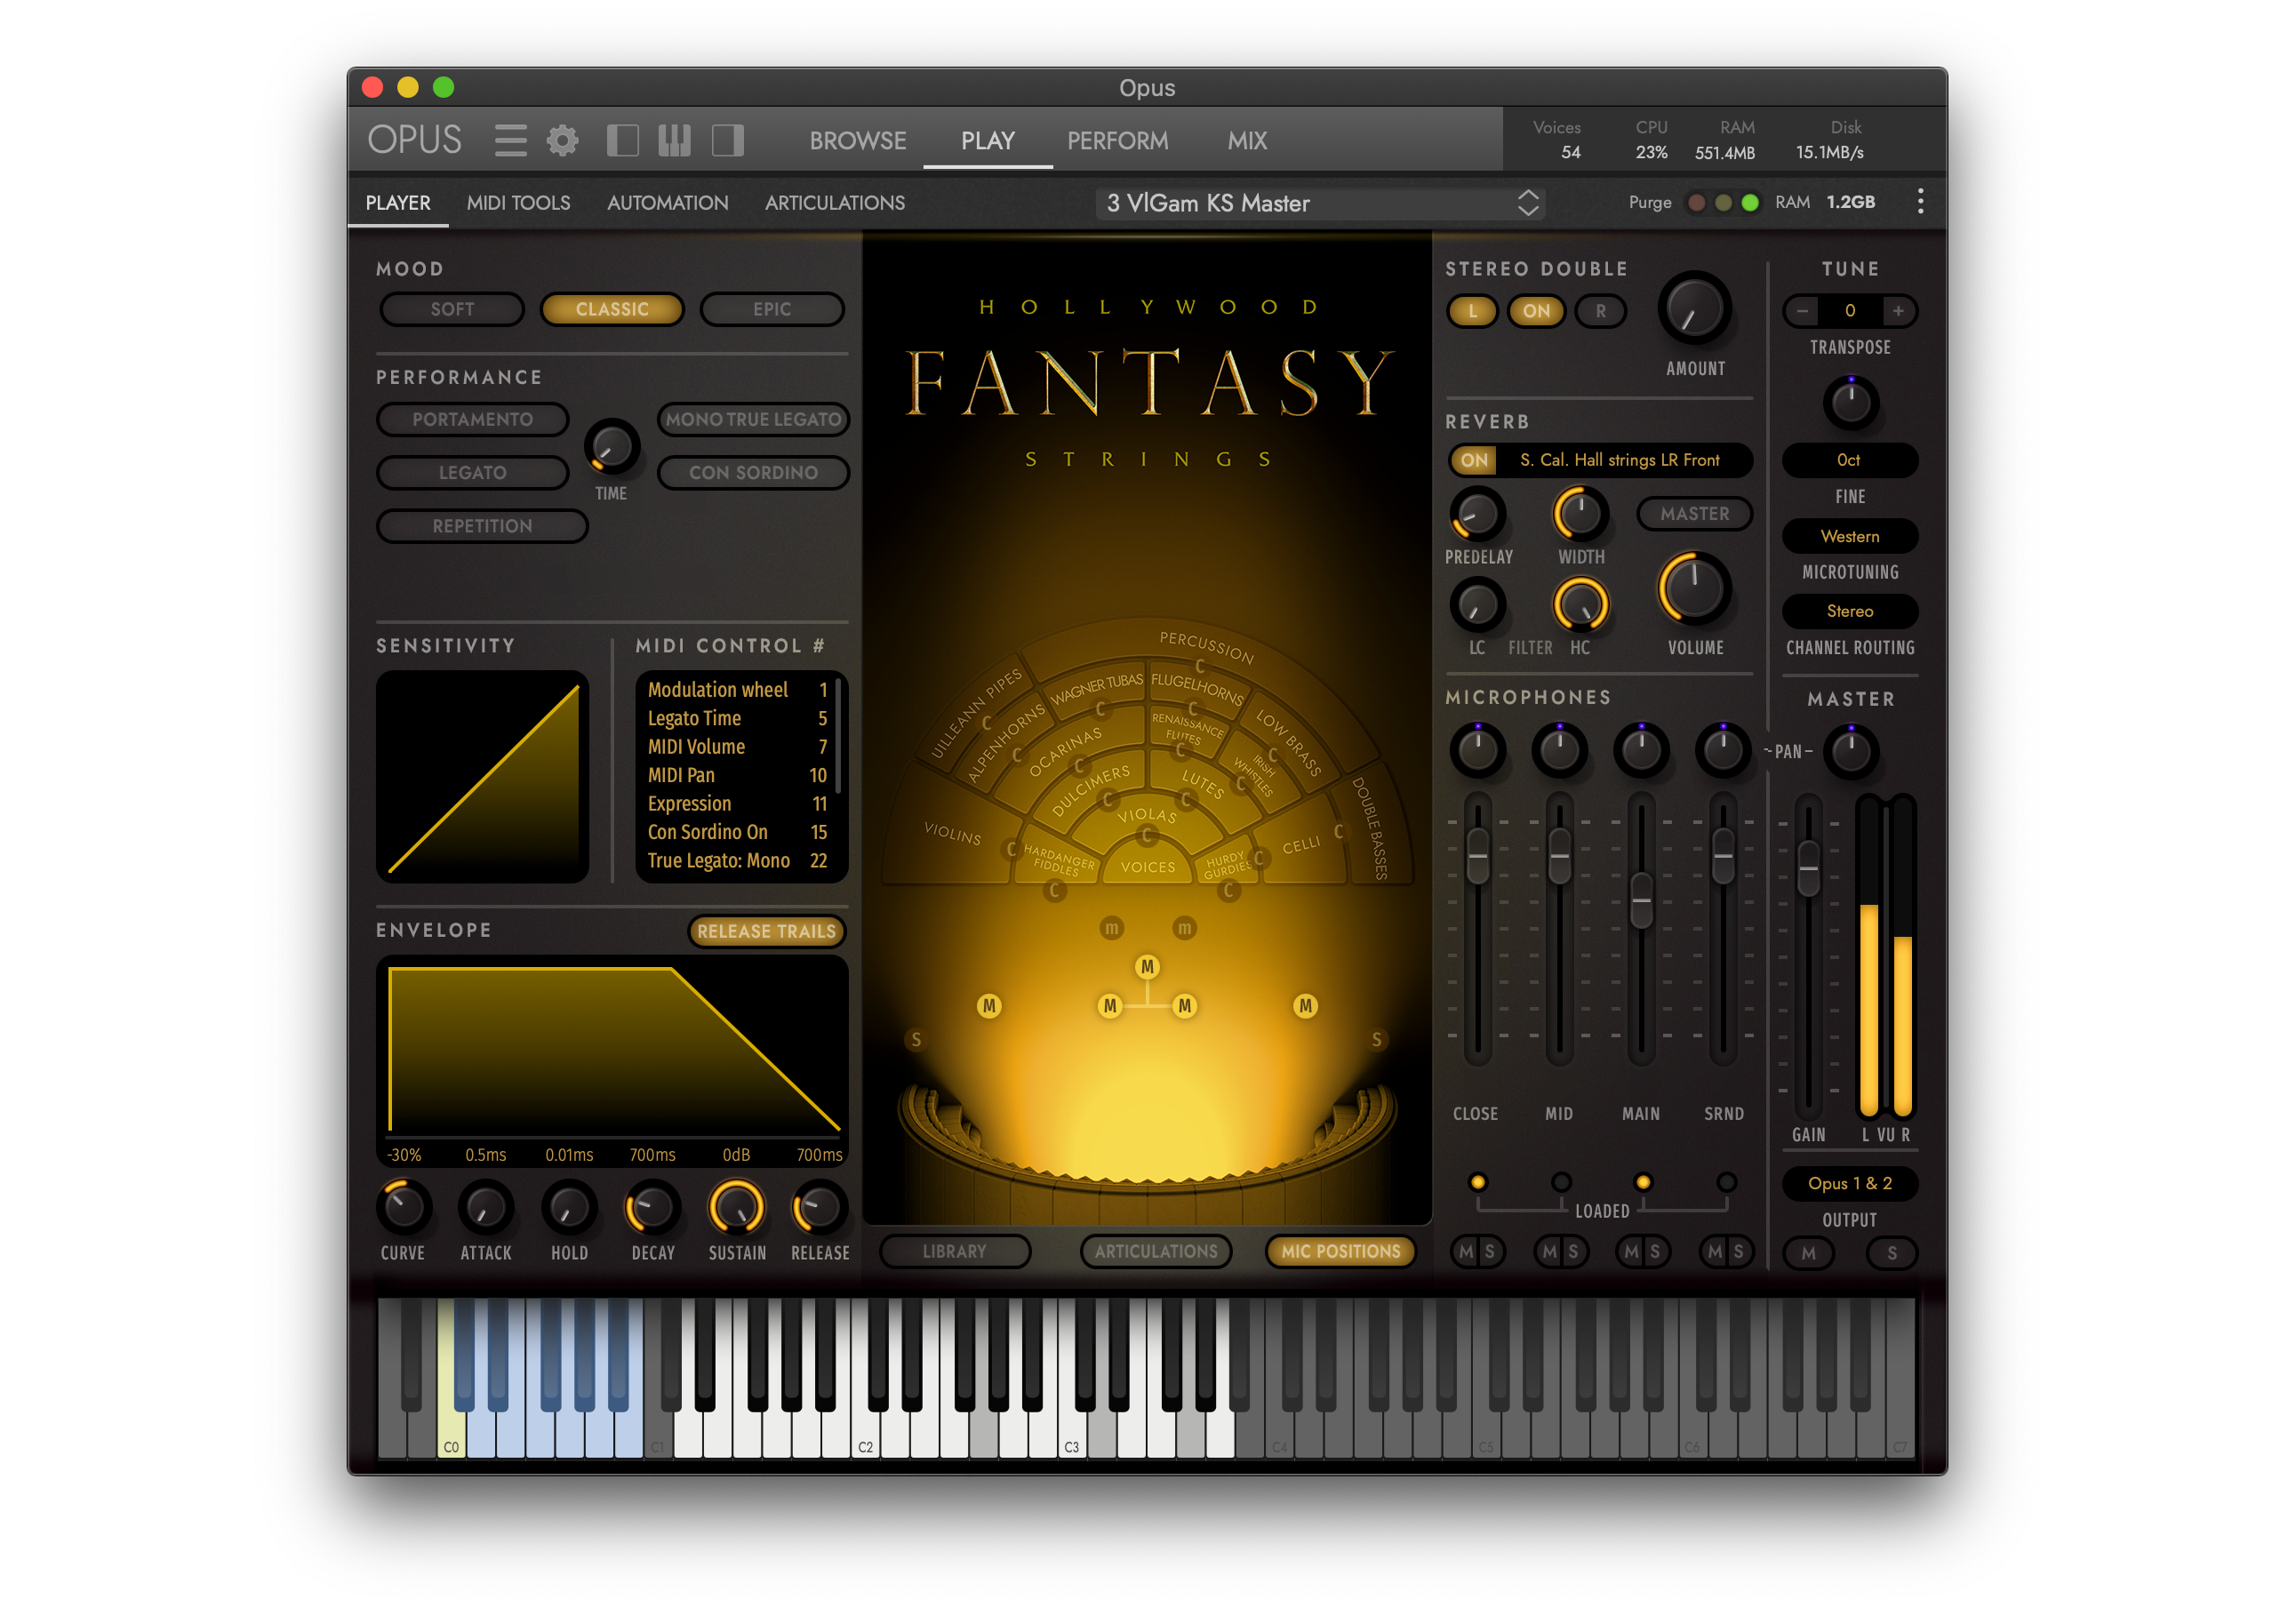This screenshot has height=1607, width=2296.
Task: Toggle Stereo Double L channel
Action: point(1473,311)
